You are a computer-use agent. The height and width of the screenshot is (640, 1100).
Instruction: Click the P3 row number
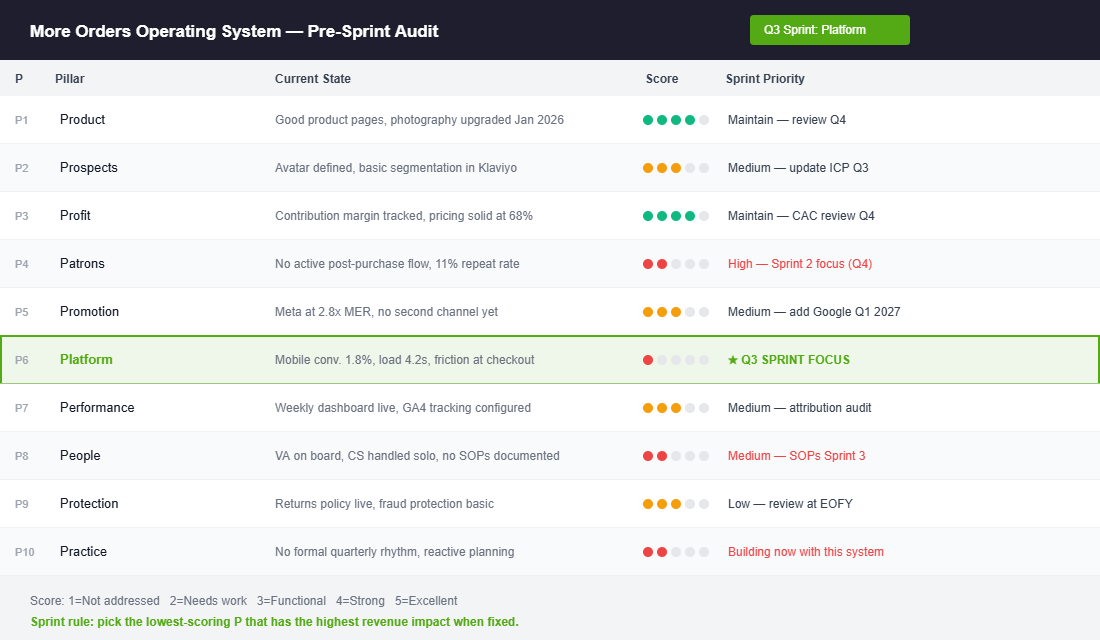point(22,215)
